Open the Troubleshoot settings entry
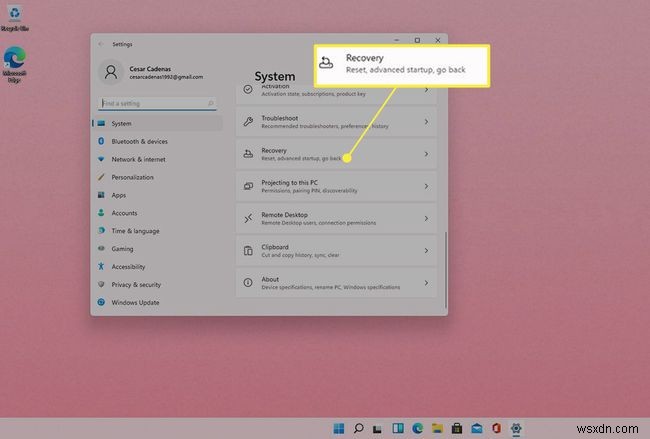The width and height of the screenshot is (650, 439). (336, 122)
